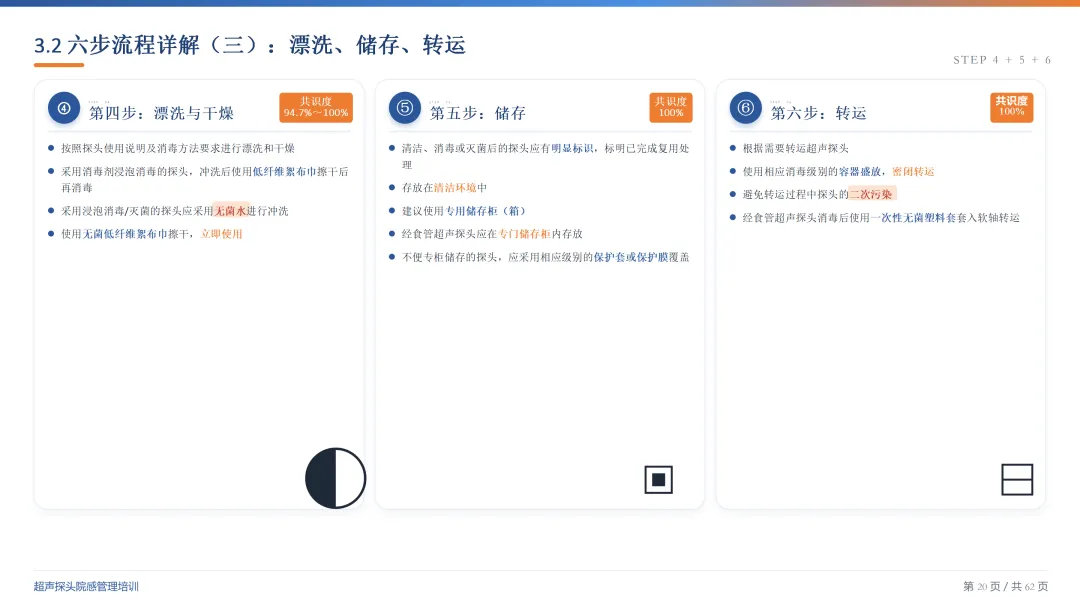Click footer text 超声探头院感管理培训
Viewport: 1080px width, 608px height.
pyautogui.click(x=86, y=587)
